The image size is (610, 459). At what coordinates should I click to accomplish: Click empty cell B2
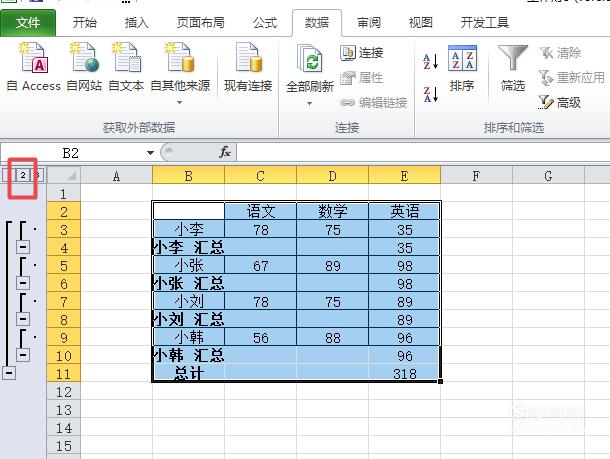click(x=189, y=211)
